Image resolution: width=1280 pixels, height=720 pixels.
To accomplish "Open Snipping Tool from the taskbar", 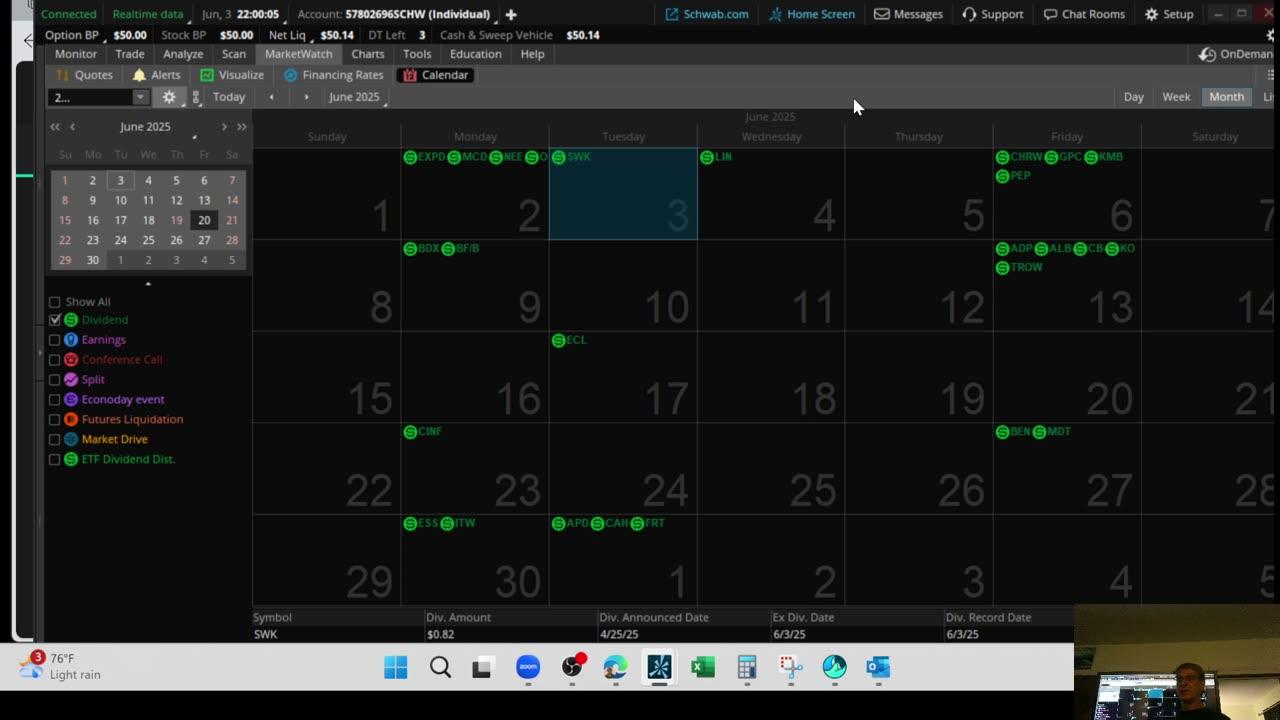I will [791, 667].
